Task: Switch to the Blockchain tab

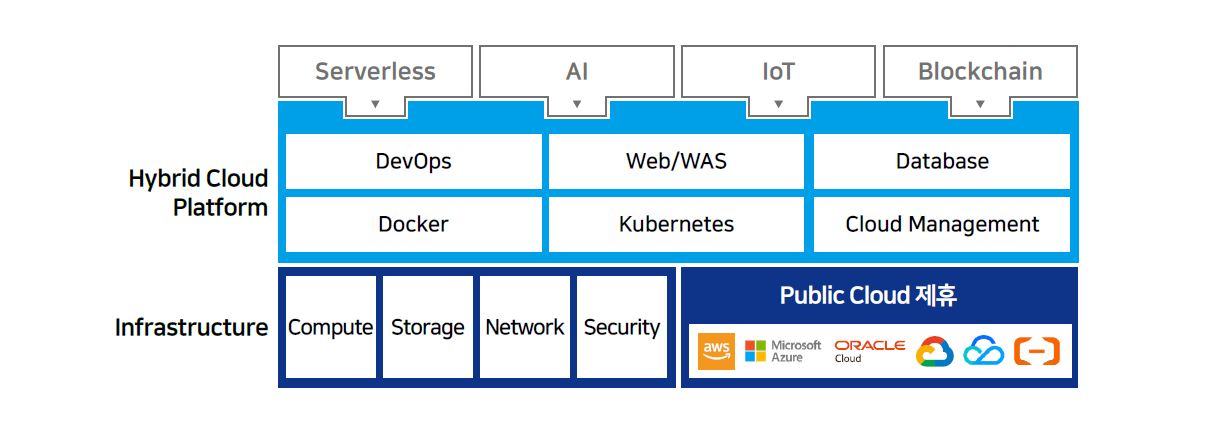Action: coord(980,72)
